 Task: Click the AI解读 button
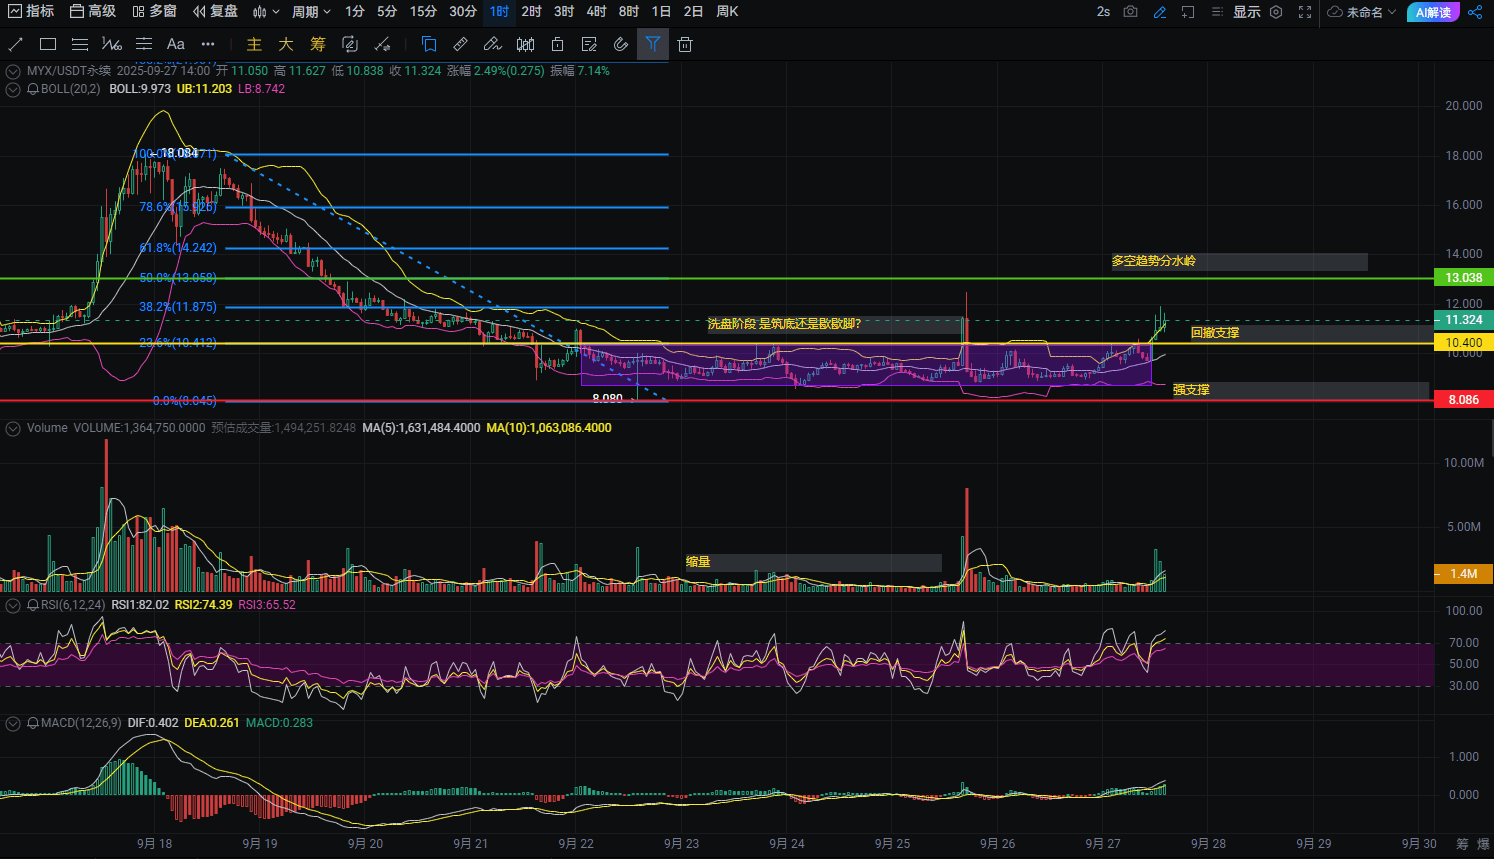pos(1433,12)
